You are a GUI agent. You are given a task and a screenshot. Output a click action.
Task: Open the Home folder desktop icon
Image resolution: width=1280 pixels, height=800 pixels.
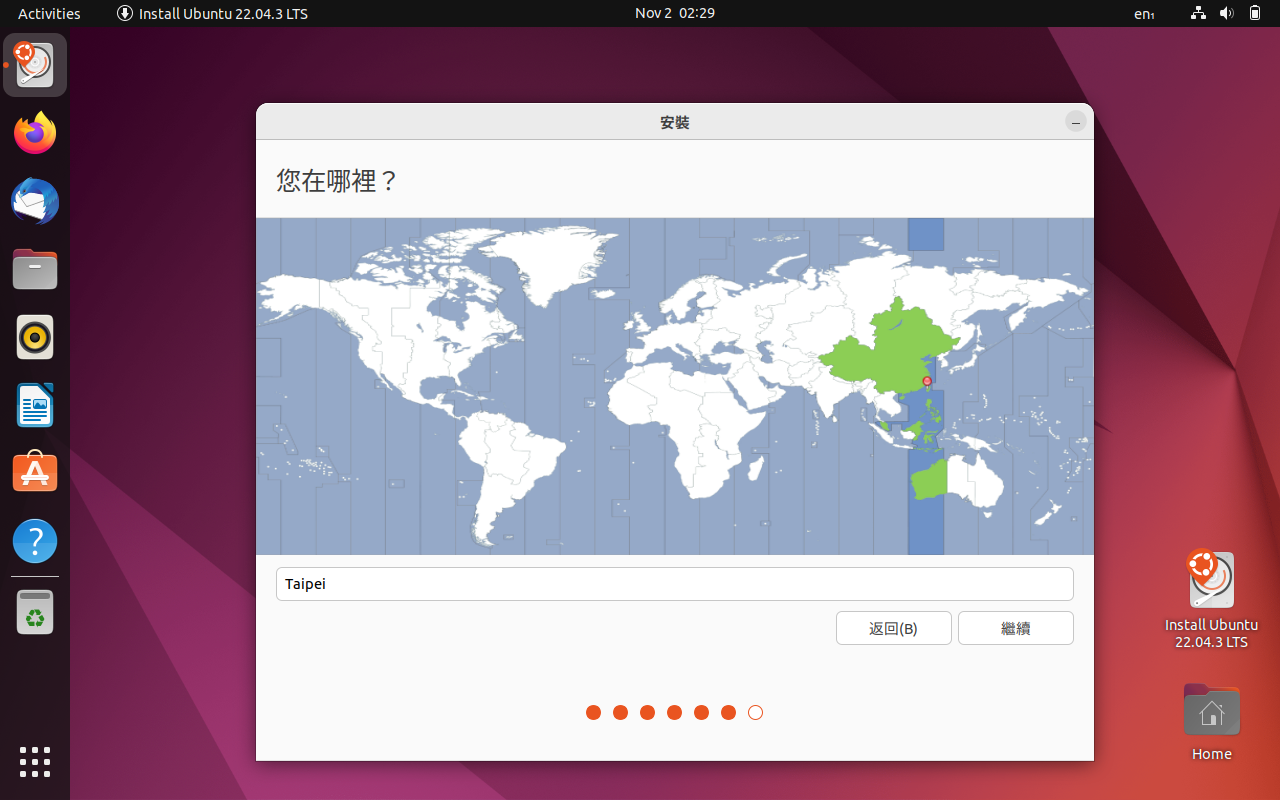[1211, 723]
